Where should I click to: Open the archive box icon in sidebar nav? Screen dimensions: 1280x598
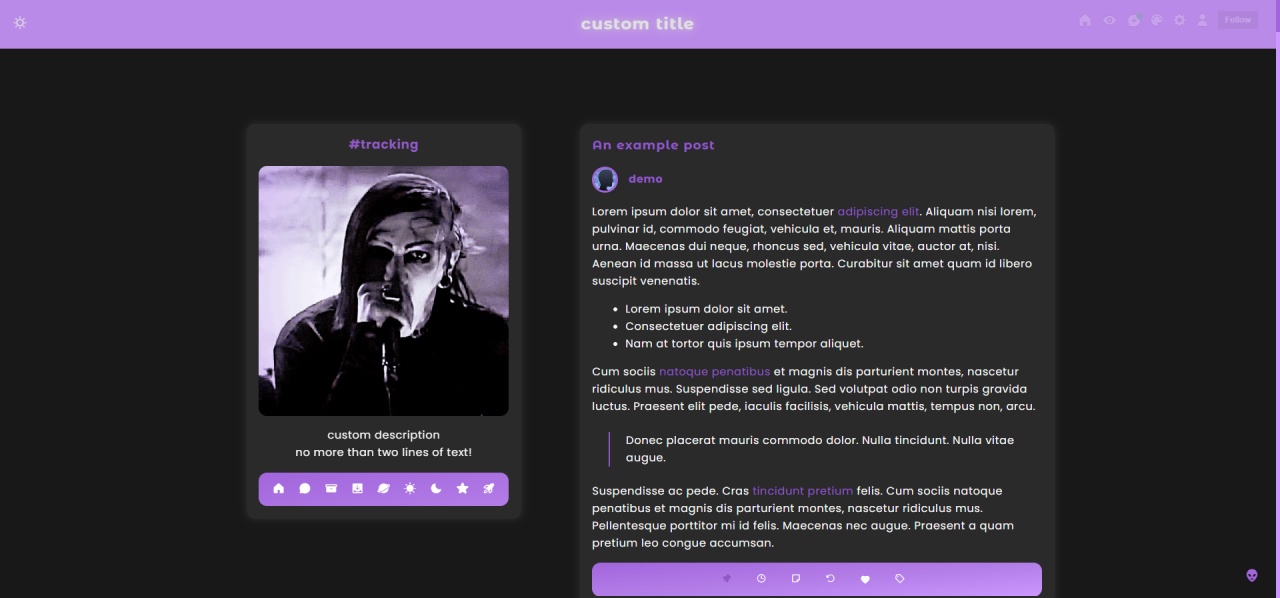click(331, 489)
